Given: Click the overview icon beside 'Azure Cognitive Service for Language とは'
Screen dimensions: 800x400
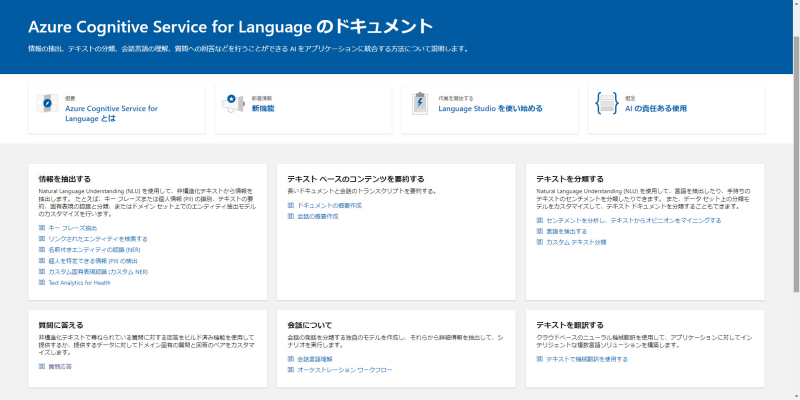Looking at the screenshot, I should pos(47,103).
